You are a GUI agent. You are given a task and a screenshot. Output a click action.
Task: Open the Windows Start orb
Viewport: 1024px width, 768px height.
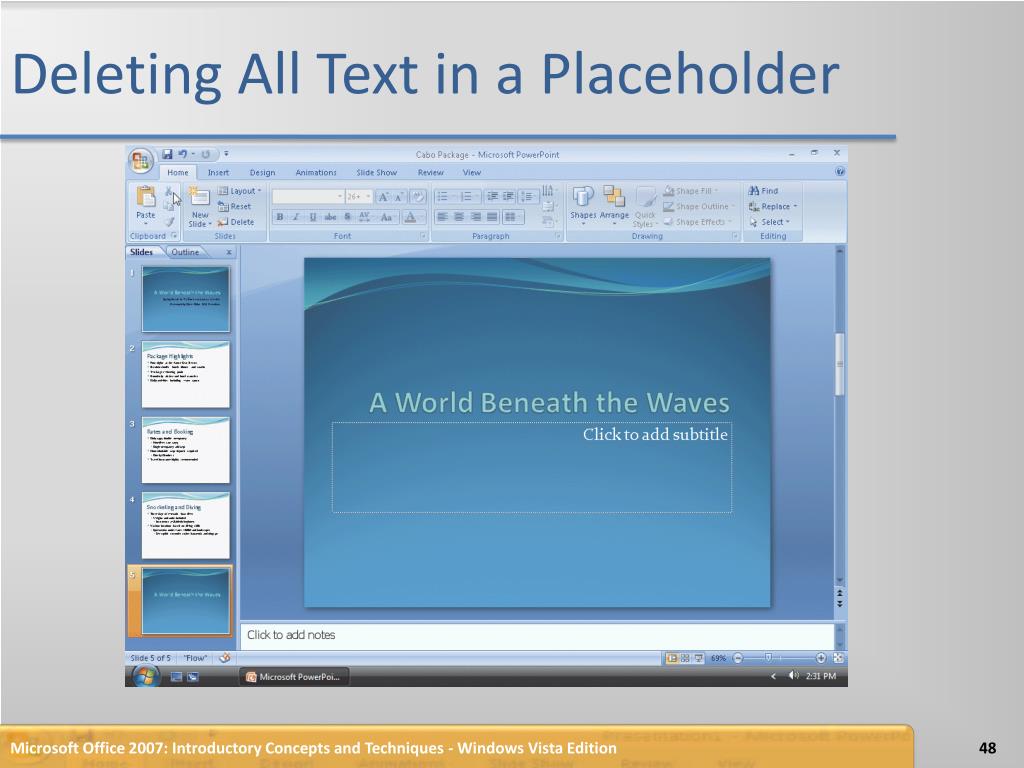(145, 677)
